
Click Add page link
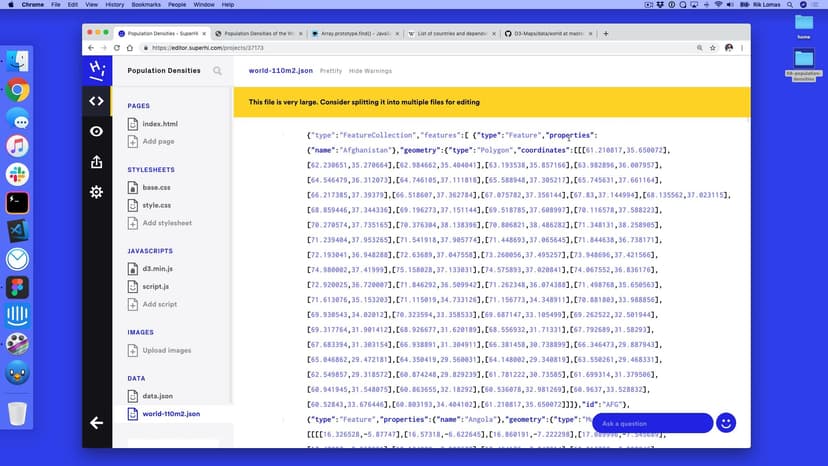157,142
